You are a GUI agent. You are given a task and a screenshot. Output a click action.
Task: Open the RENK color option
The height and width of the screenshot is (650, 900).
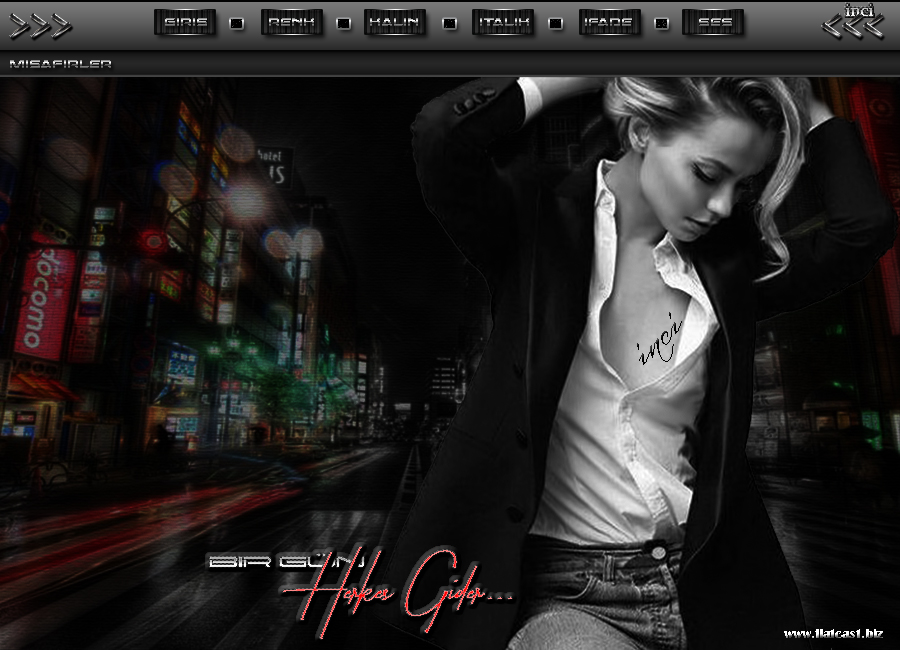(x=291, y=22)
